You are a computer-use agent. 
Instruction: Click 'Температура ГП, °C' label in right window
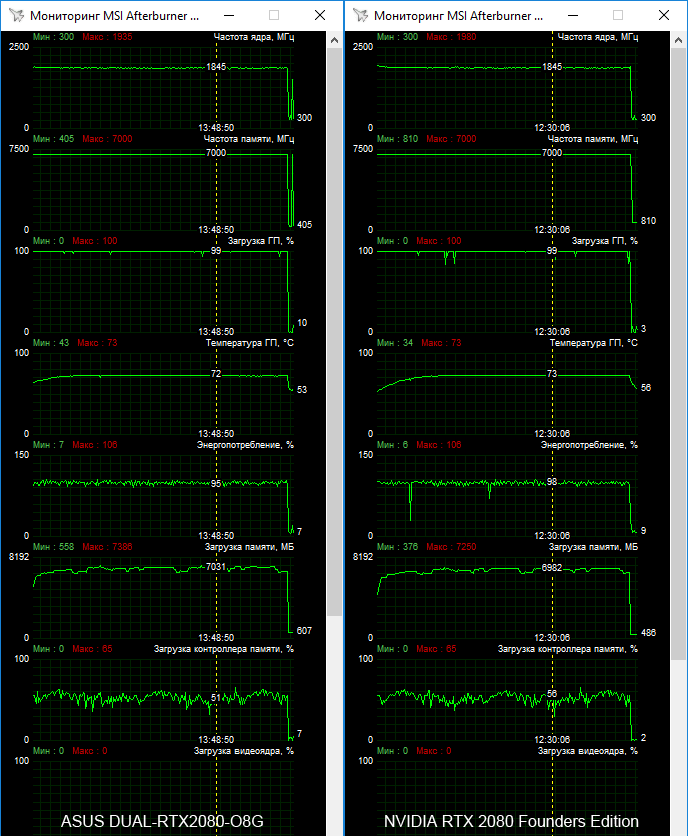[594, 343]
